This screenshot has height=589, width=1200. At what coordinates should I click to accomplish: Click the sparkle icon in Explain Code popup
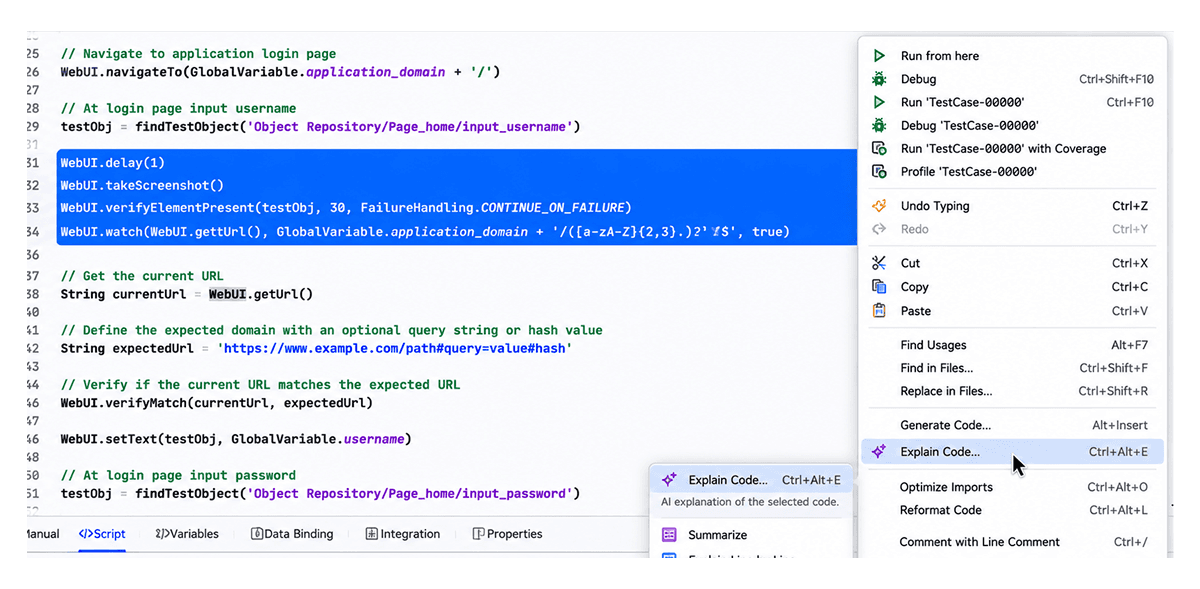click(670, 480)
